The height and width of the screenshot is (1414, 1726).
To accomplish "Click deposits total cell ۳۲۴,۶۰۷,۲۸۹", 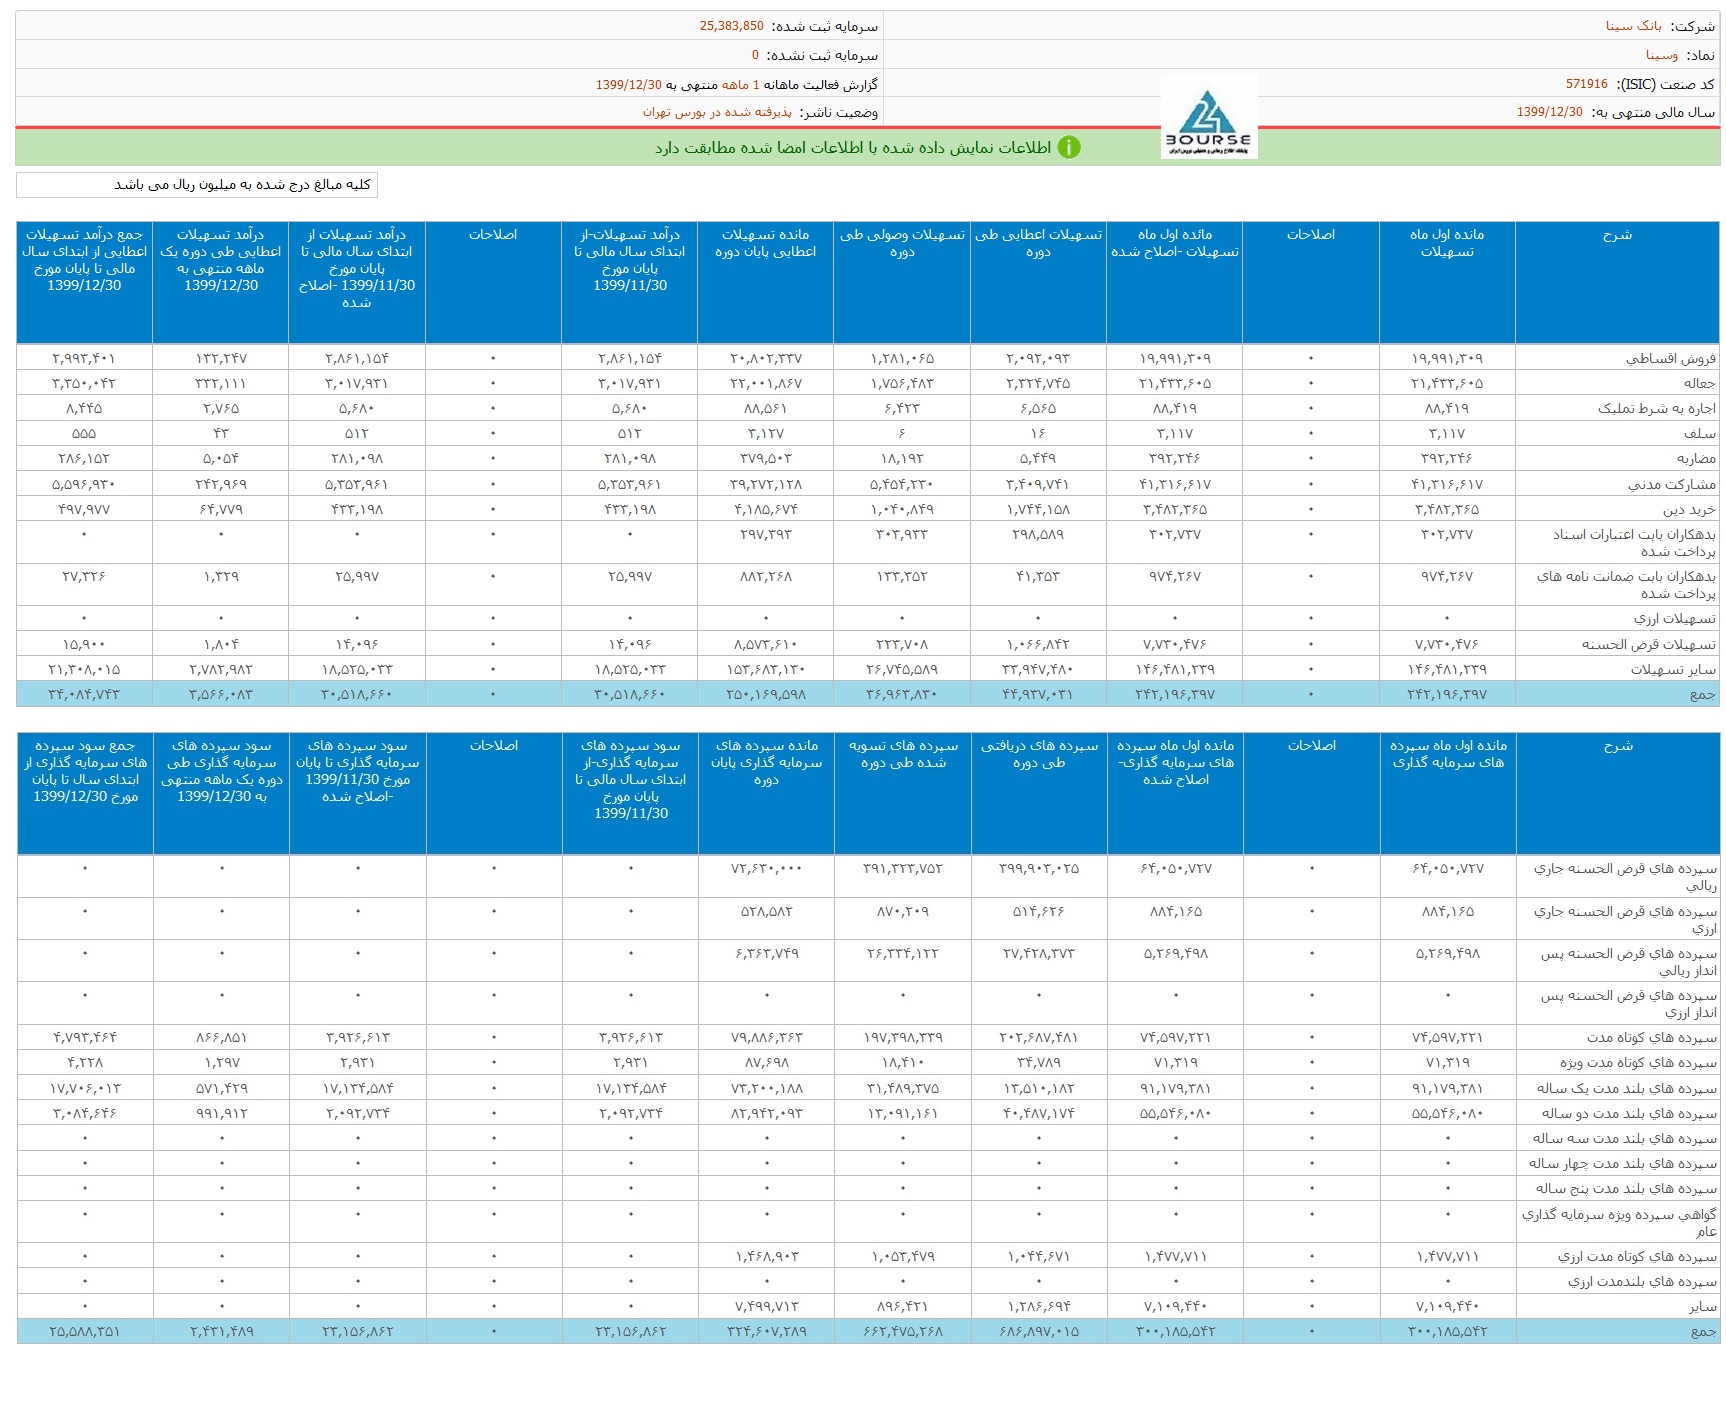I will coord(766,1331).
